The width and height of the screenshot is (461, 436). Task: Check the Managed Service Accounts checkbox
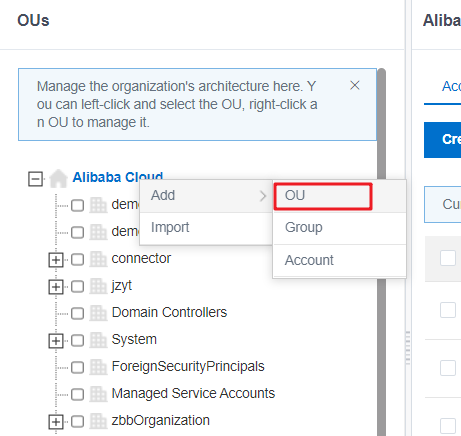click(77, 394)
